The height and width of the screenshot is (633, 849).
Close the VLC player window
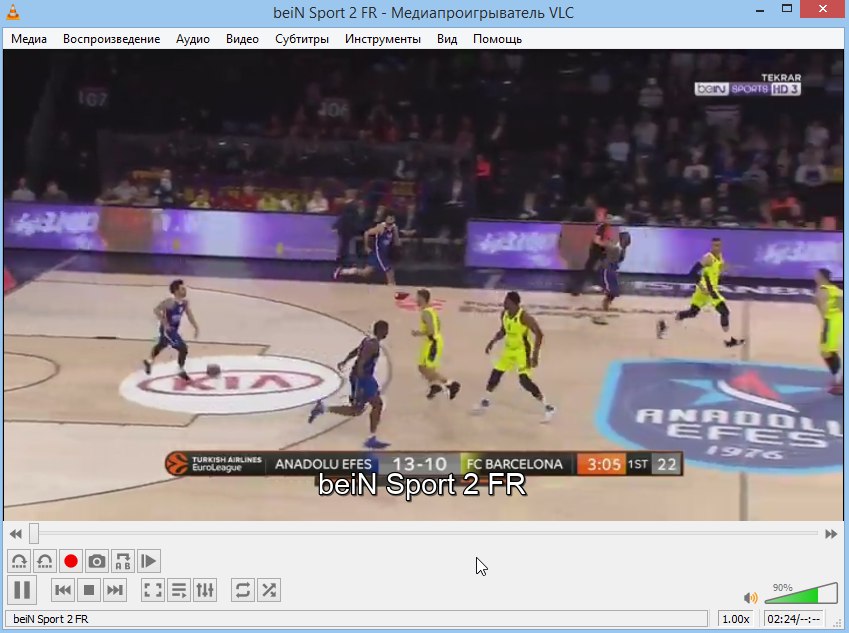[x=823, y=9]
